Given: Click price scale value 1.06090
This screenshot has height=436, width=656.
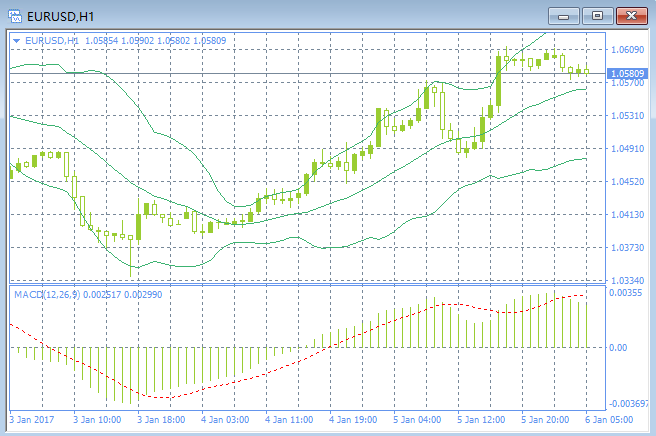Looking at the screenshot, I should (x=627, y=50).
